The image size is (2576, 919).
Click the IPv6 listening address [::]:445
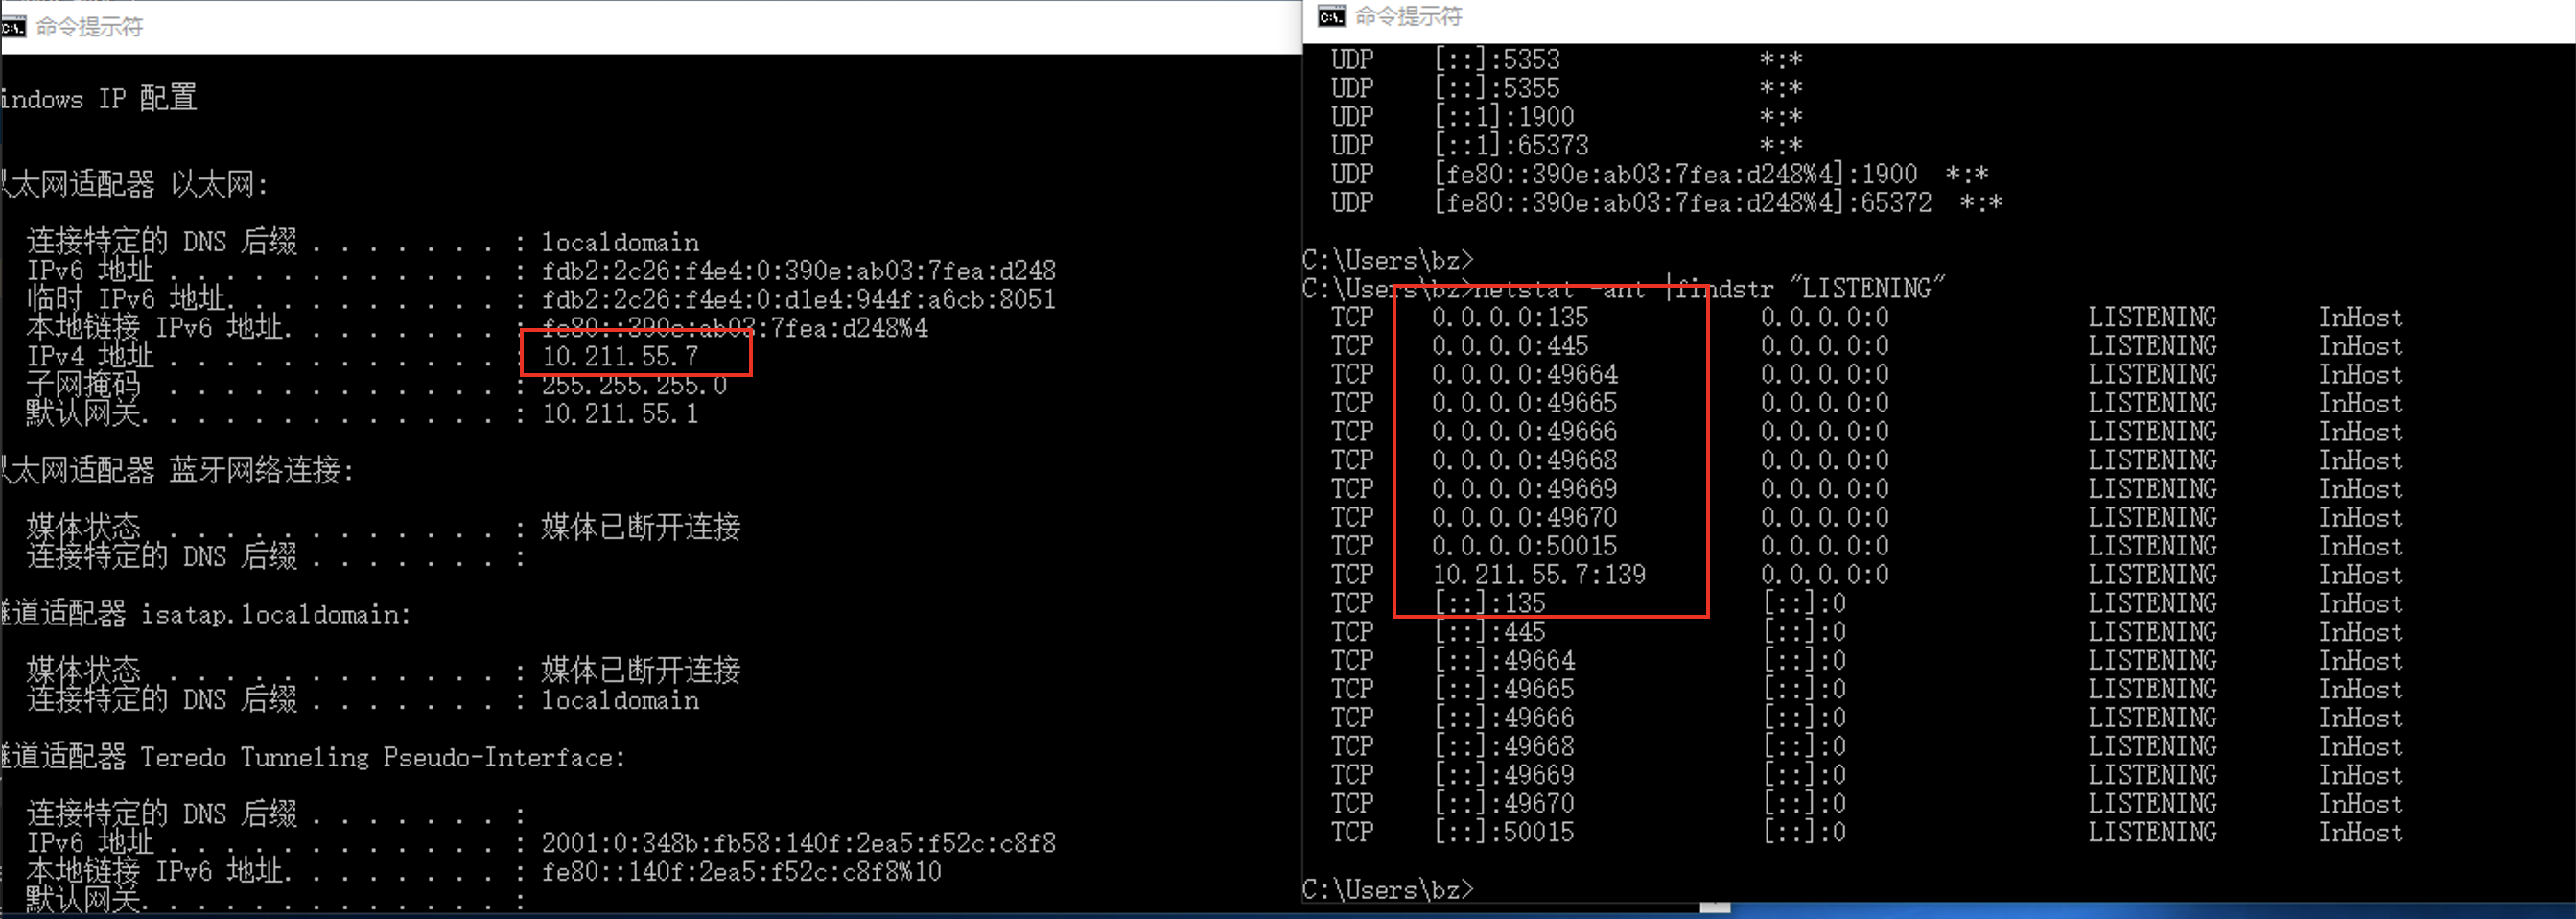coord(1490,632)
